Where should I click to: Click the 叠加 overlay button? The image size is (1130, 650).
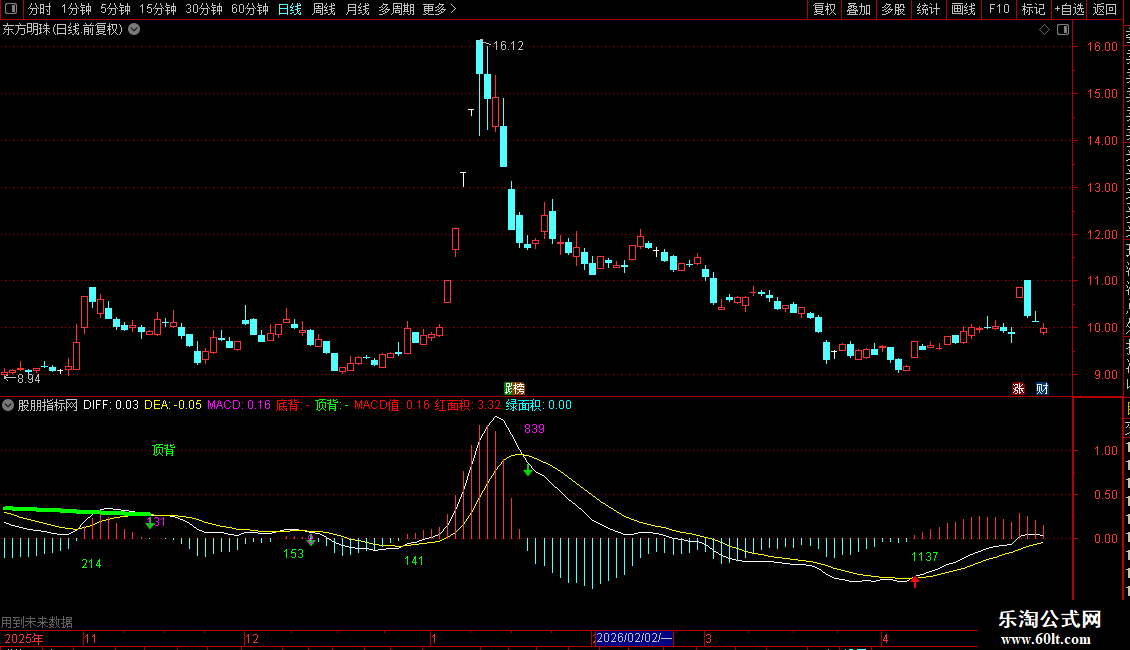pos(858,9)
